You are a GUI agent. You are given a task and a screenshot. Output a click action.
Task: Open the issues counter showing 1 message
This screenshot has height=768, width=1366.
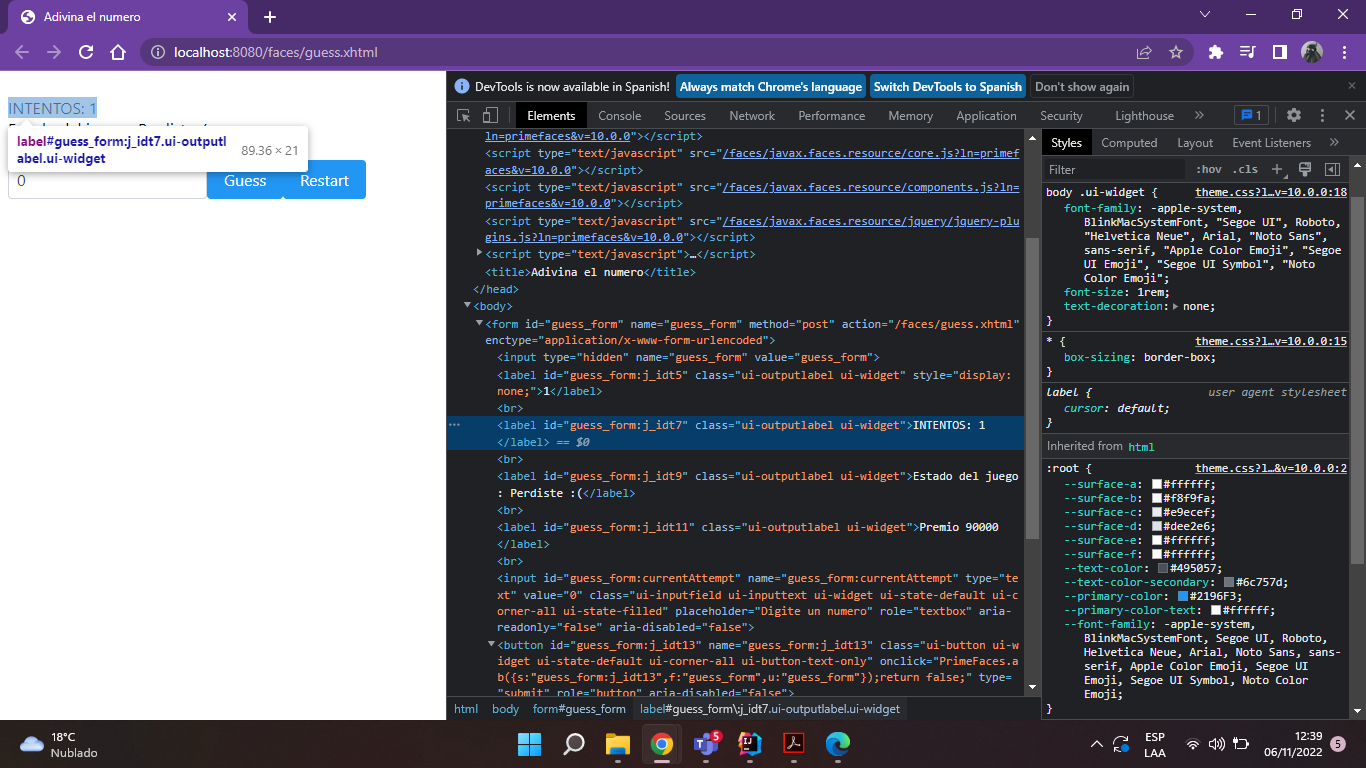point(1251,116)
